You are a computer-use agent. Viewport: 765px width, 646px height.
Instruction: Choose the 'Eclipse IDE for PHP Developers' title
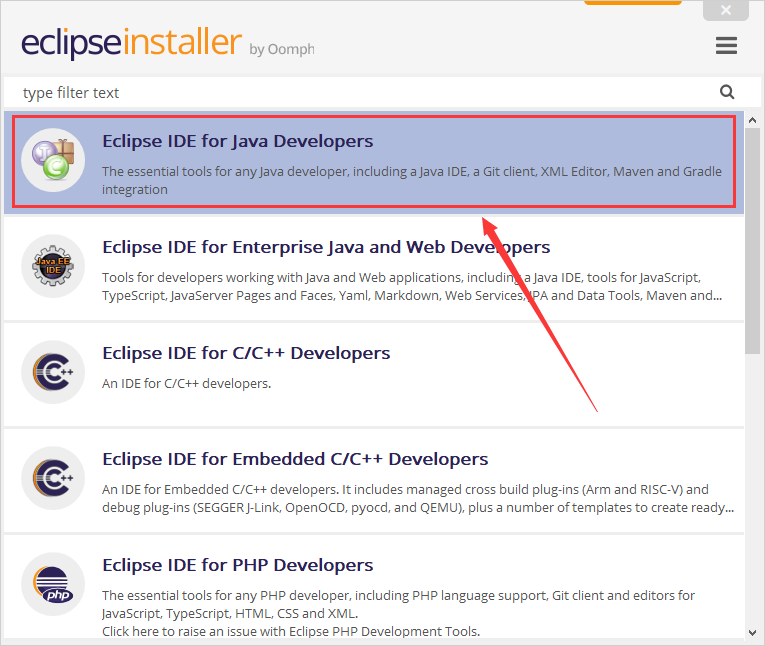(x=237, y=565)
